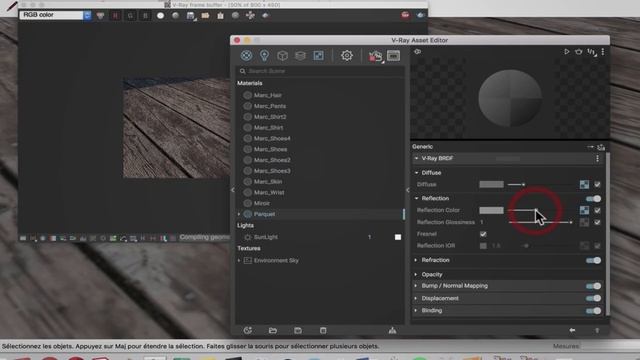
Task: Collapse Reflection section arrow
Action: [x=416, y=199]
